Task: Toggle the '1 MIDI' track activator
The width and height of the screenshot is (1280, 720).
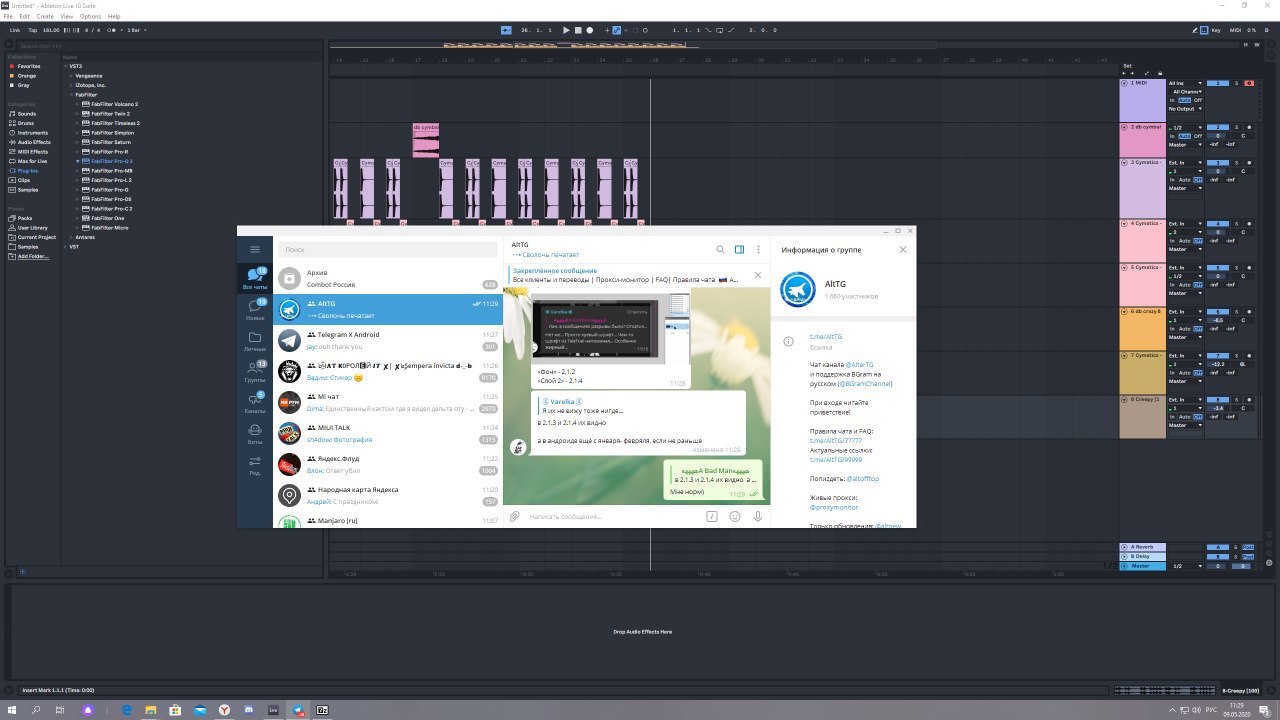Action: click(1218, 83)
